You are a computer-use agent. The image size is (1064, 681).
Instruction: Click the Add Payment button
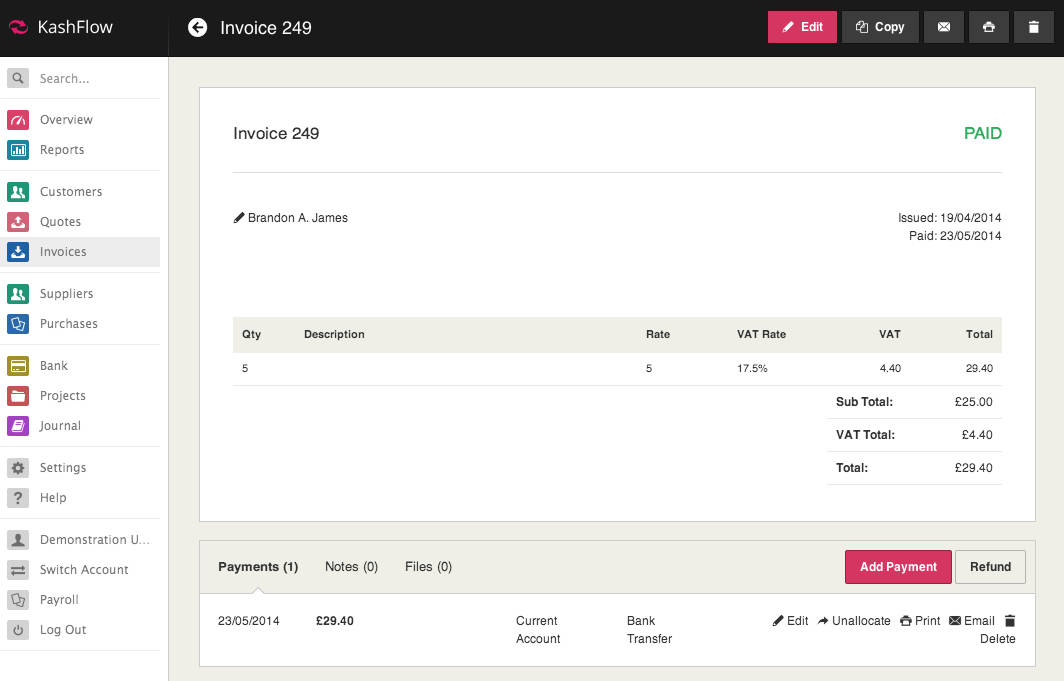click(898, 566)
